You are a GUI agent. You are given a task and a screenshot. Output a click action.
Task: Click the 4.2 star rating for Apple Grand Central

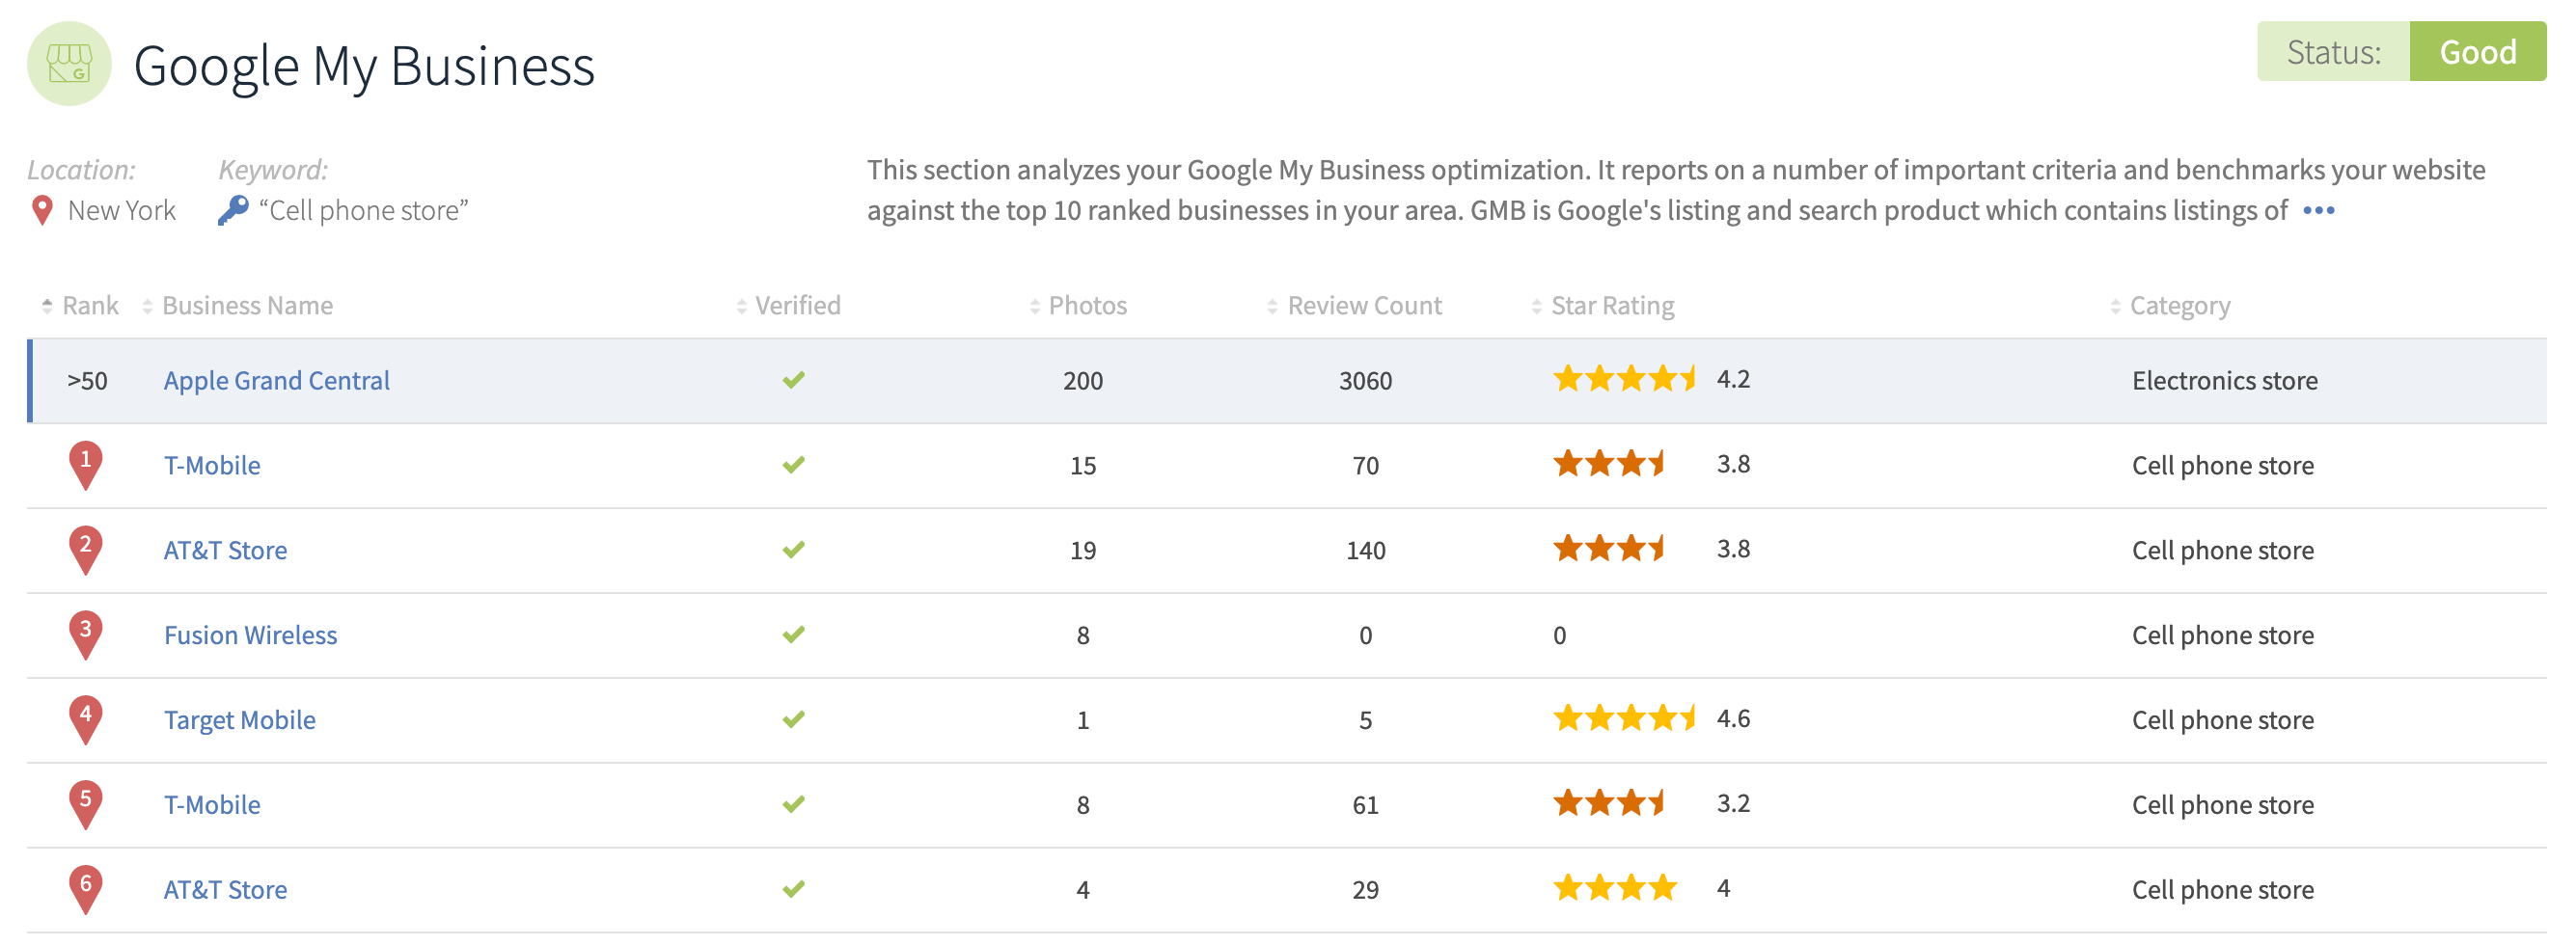pos(1624,379)
